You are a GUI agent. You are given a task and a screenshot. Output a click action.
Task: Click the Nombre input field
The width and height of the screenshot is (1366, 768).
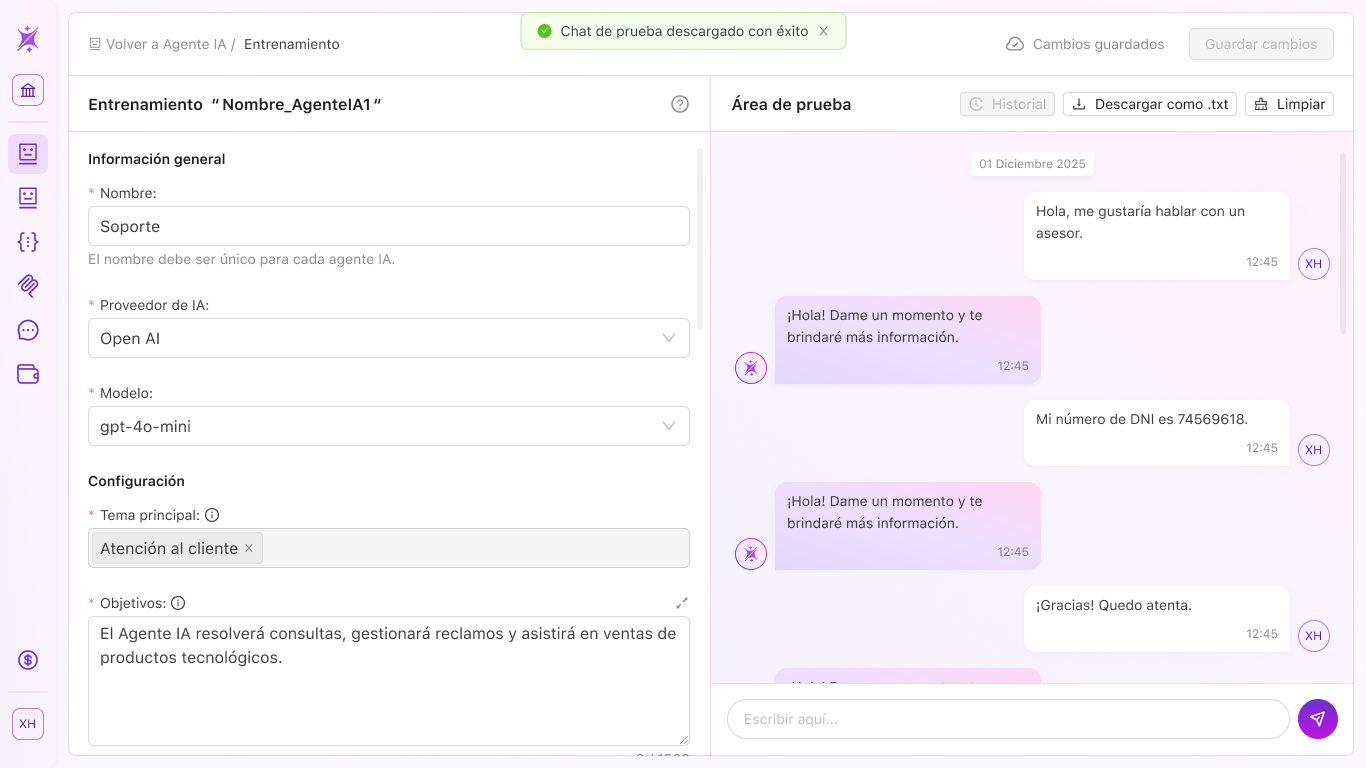[x=389, y=226]
